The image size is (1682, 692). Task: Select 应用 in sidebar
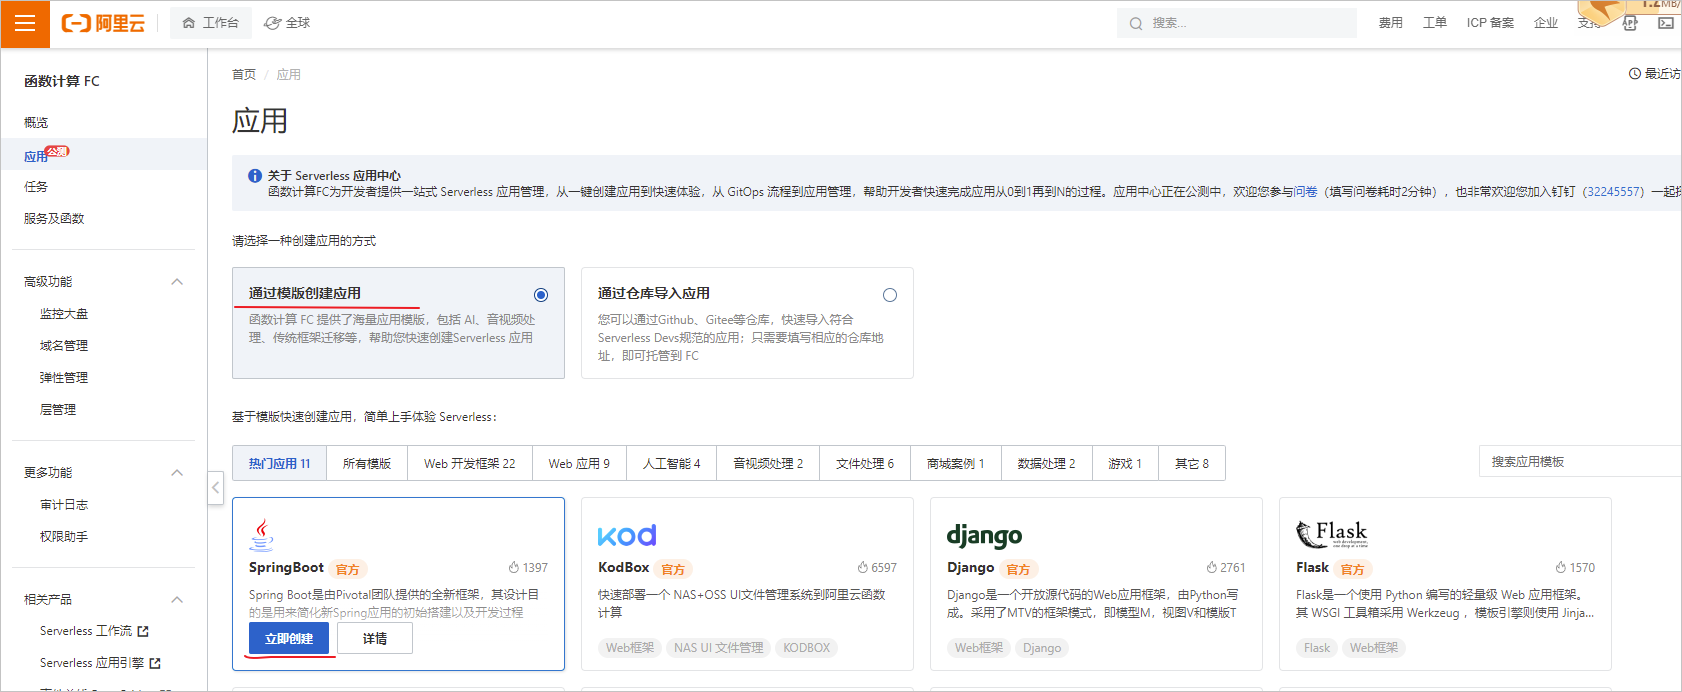point(36,157)
